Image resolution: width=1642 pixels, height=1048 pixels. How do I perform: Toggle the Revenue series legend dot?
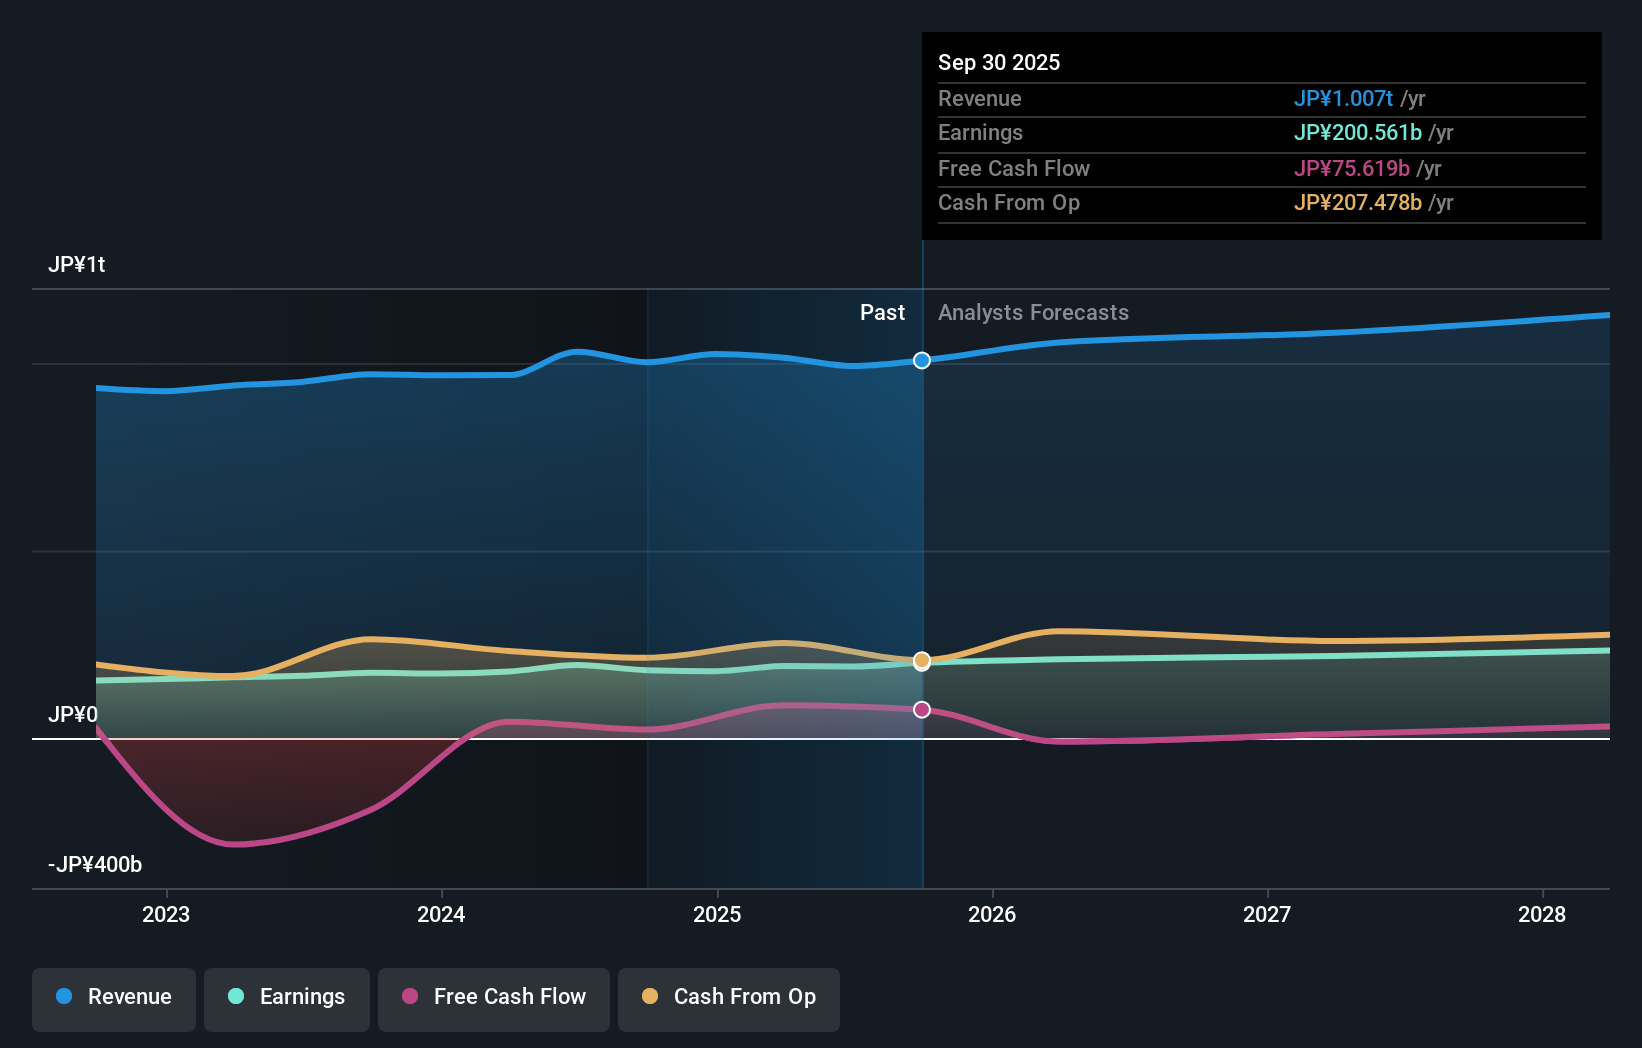point(65,997)
